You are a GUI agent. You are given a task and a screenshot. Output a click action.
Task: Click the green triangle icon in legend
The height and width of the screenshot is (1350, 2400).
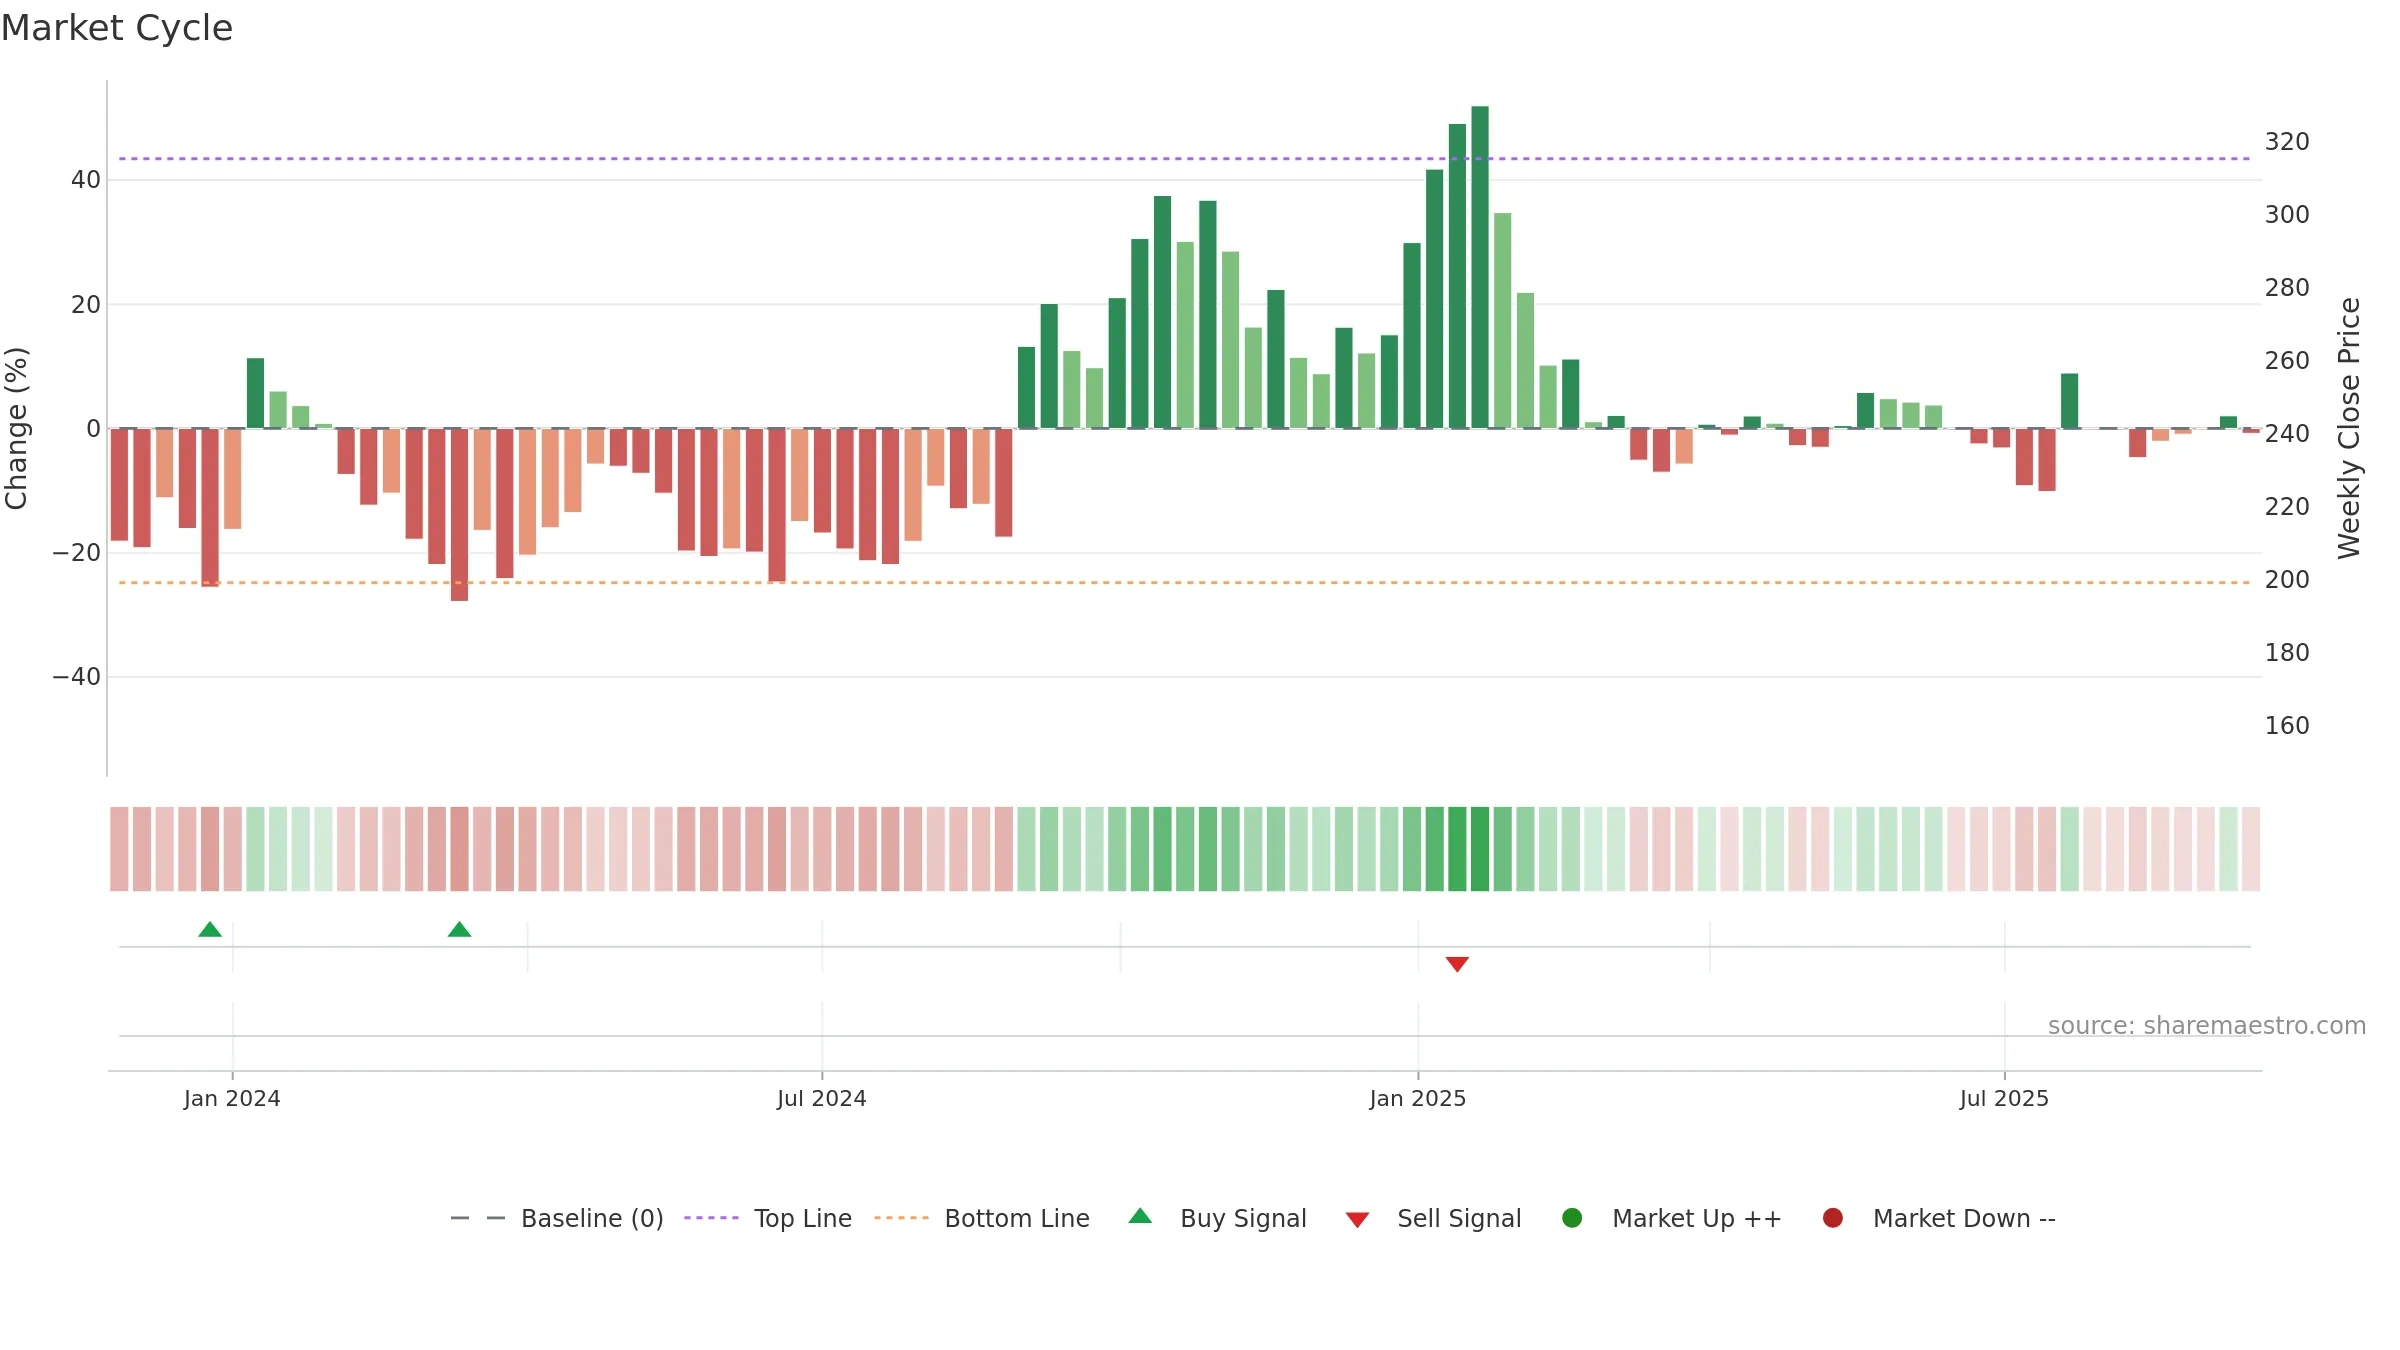click(1140, 1216)
